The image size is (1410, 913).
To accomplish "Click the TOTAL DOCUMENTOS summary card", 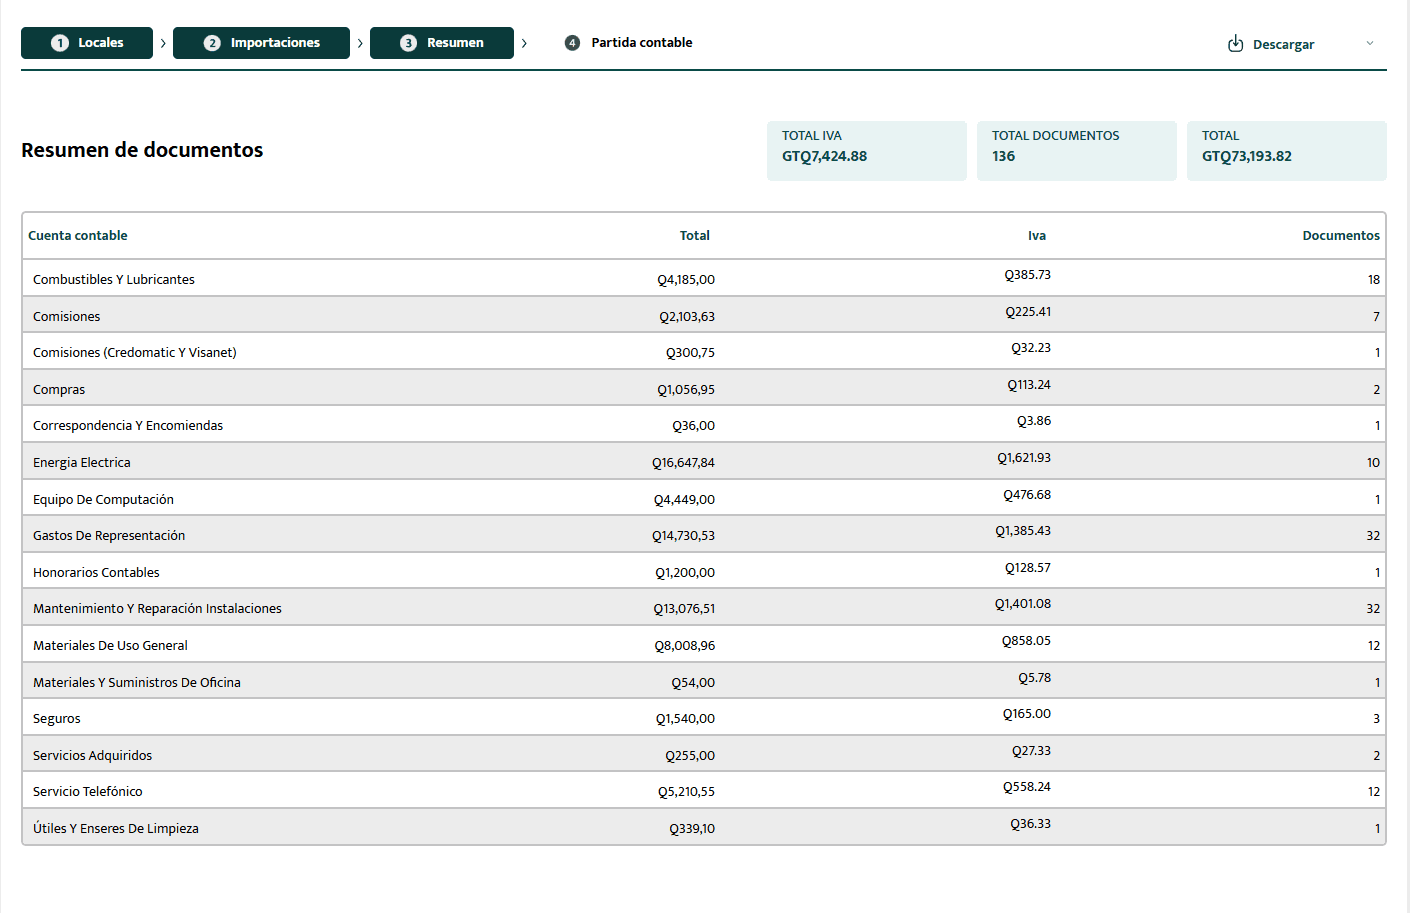I will point(1077,151).
